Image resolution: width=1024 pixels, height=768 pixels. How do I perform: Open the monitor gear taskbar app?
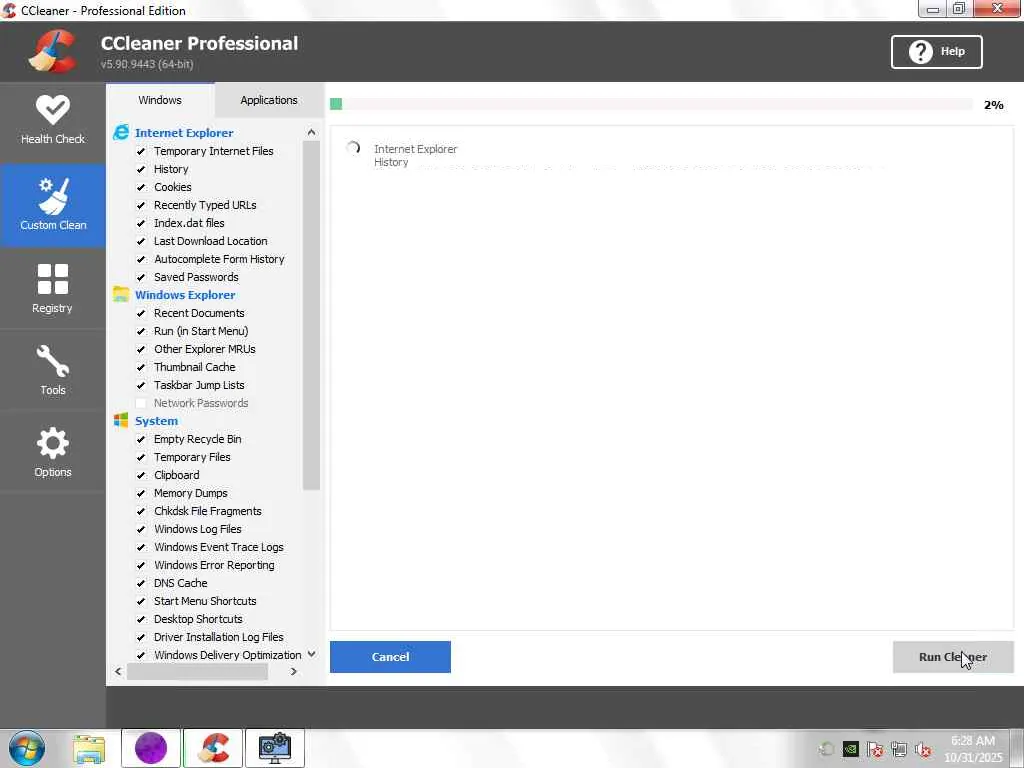[x=275, y=748]
